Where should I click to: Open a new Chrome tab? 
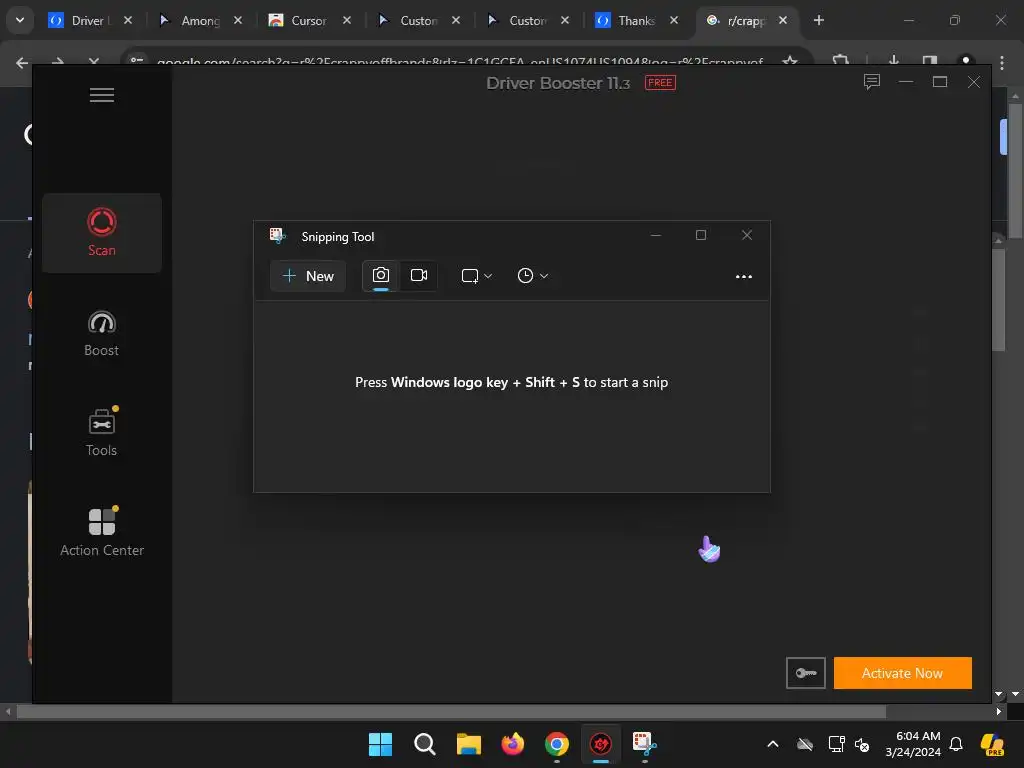[819, 20]
